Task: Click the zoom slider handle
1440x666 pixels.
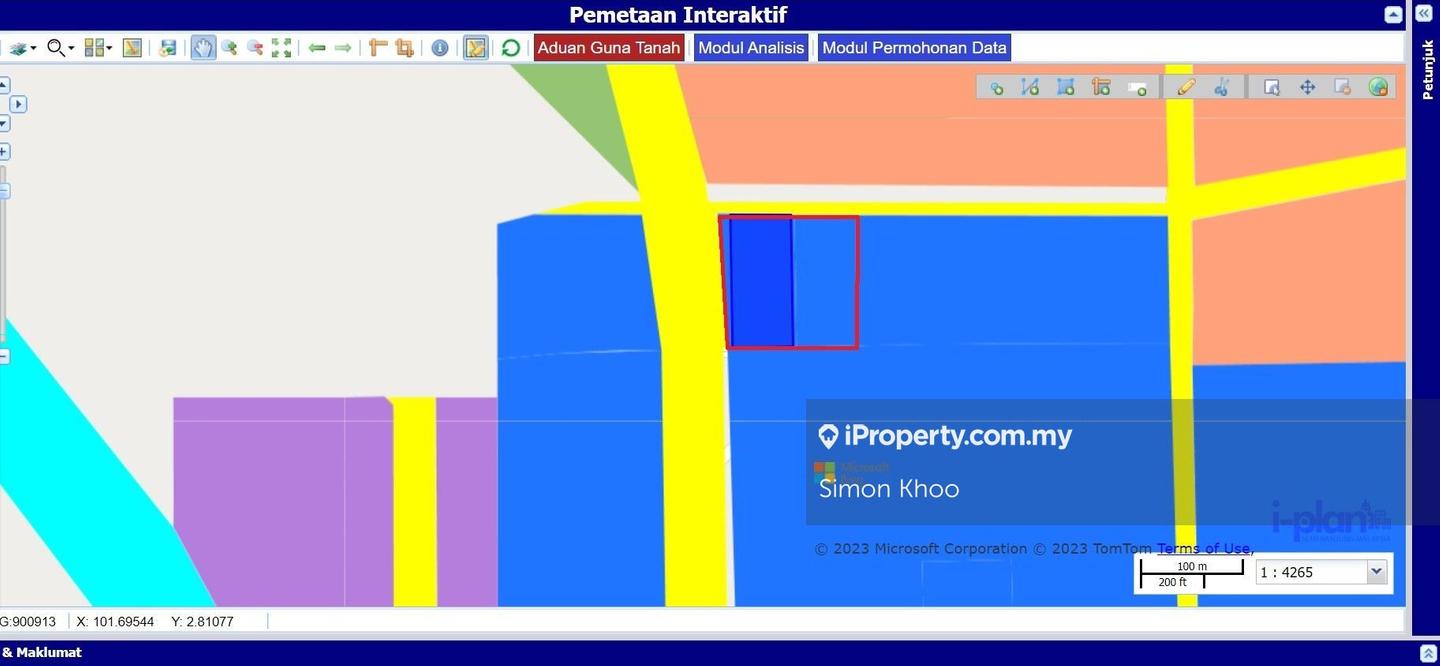Action: (3, 191)
